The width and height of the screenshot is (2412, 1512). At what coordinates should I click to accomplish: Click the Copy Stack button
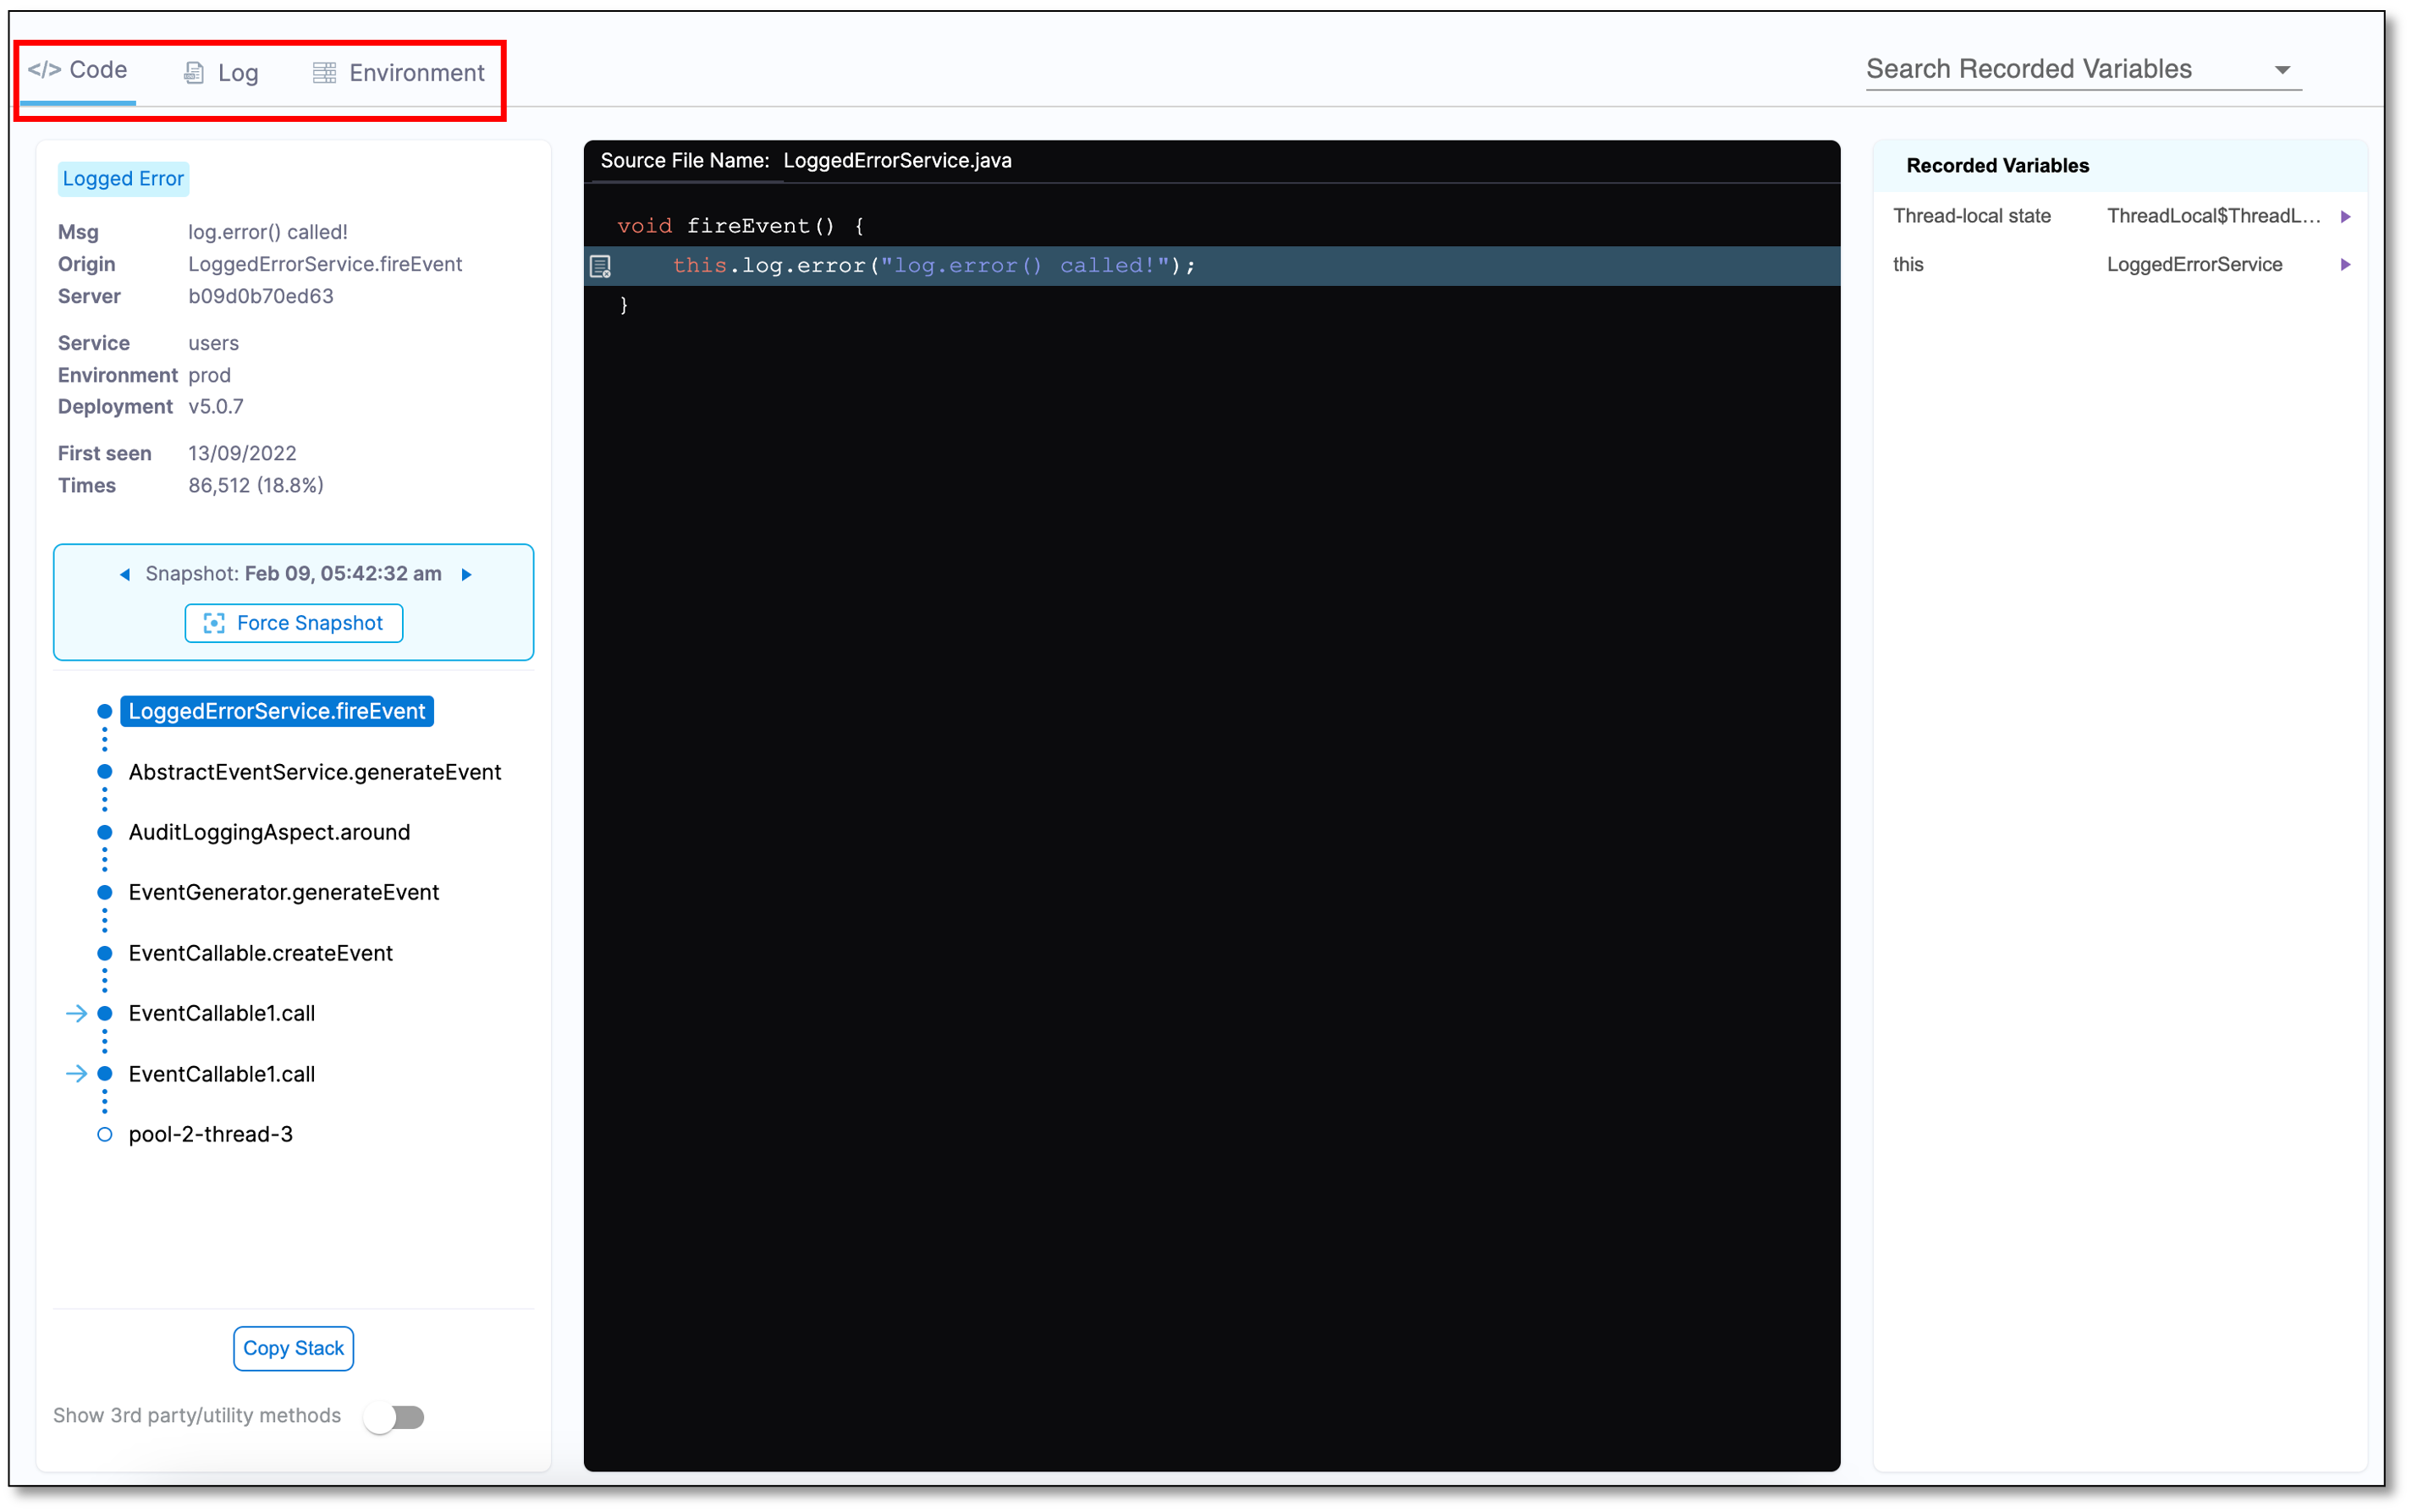(292, 1348)
